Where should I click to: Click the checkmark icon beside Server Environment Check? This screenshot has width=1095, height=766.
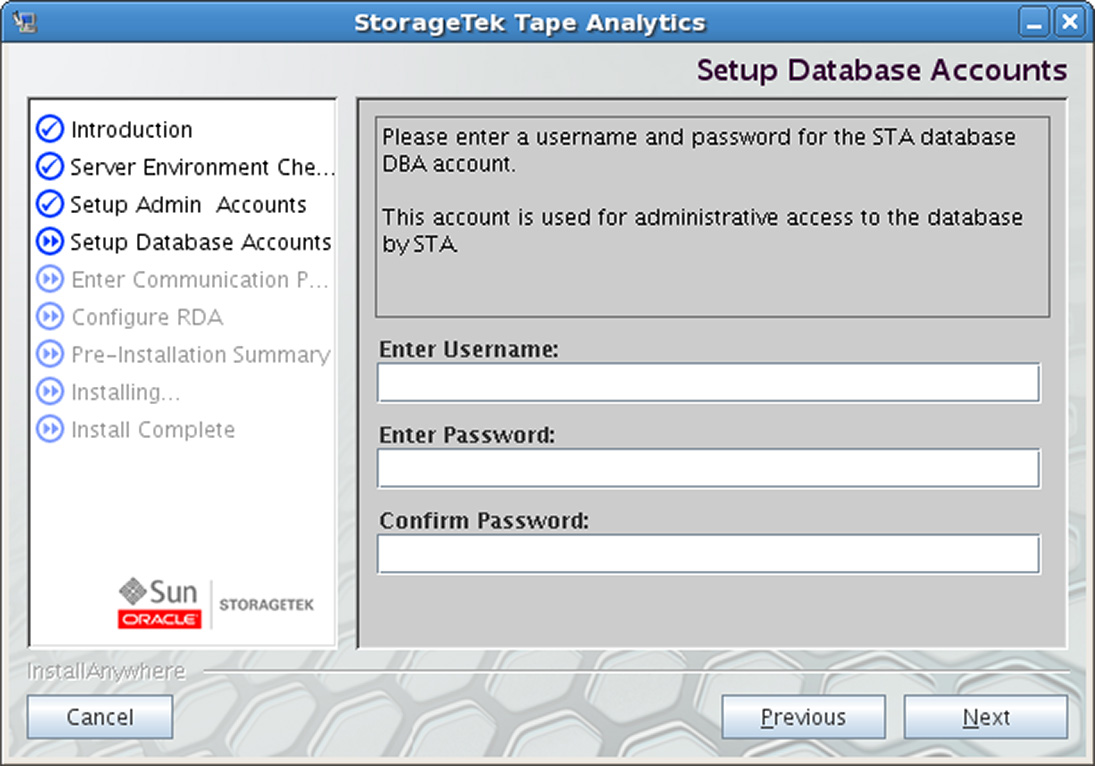point(50,167)
